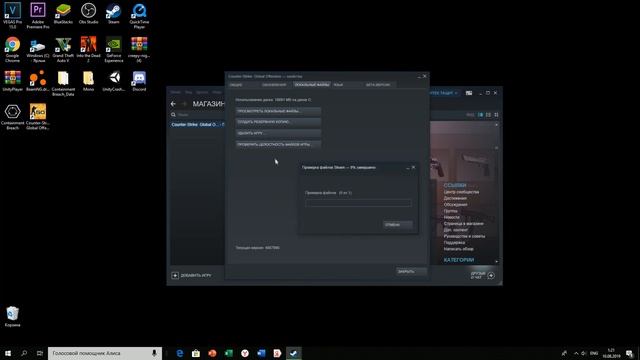Screen dimensions: 640x360
Task: Cancel file check with Отмена button
Action: point(398,225)
